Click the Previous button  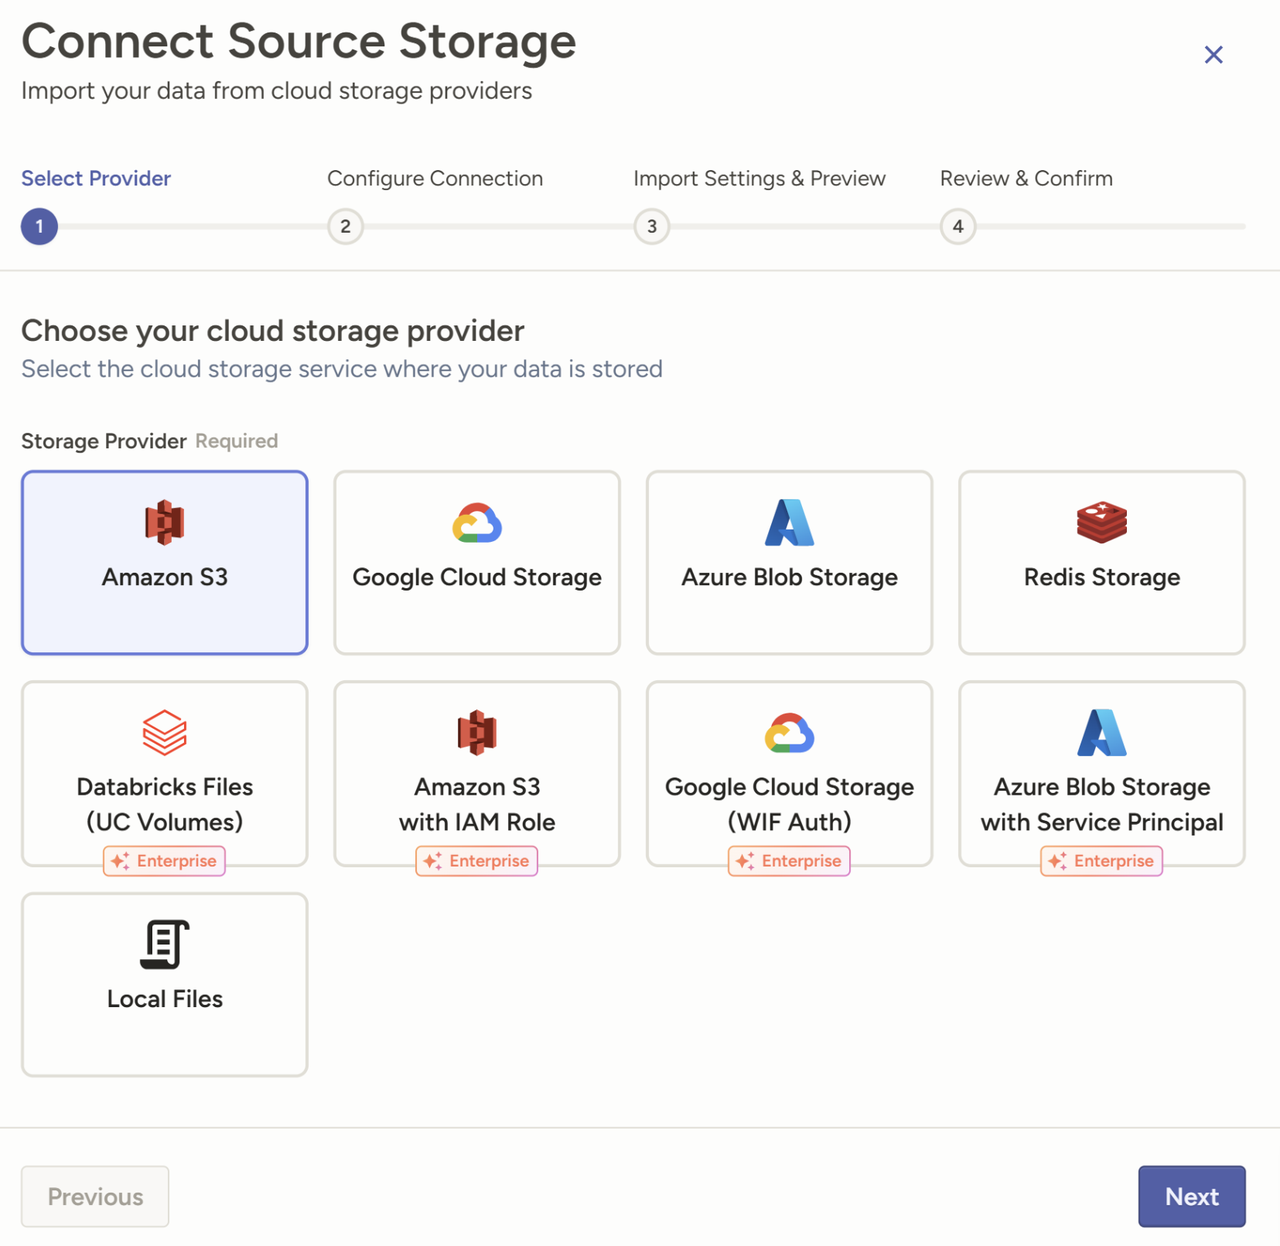tap(95, 1196)
